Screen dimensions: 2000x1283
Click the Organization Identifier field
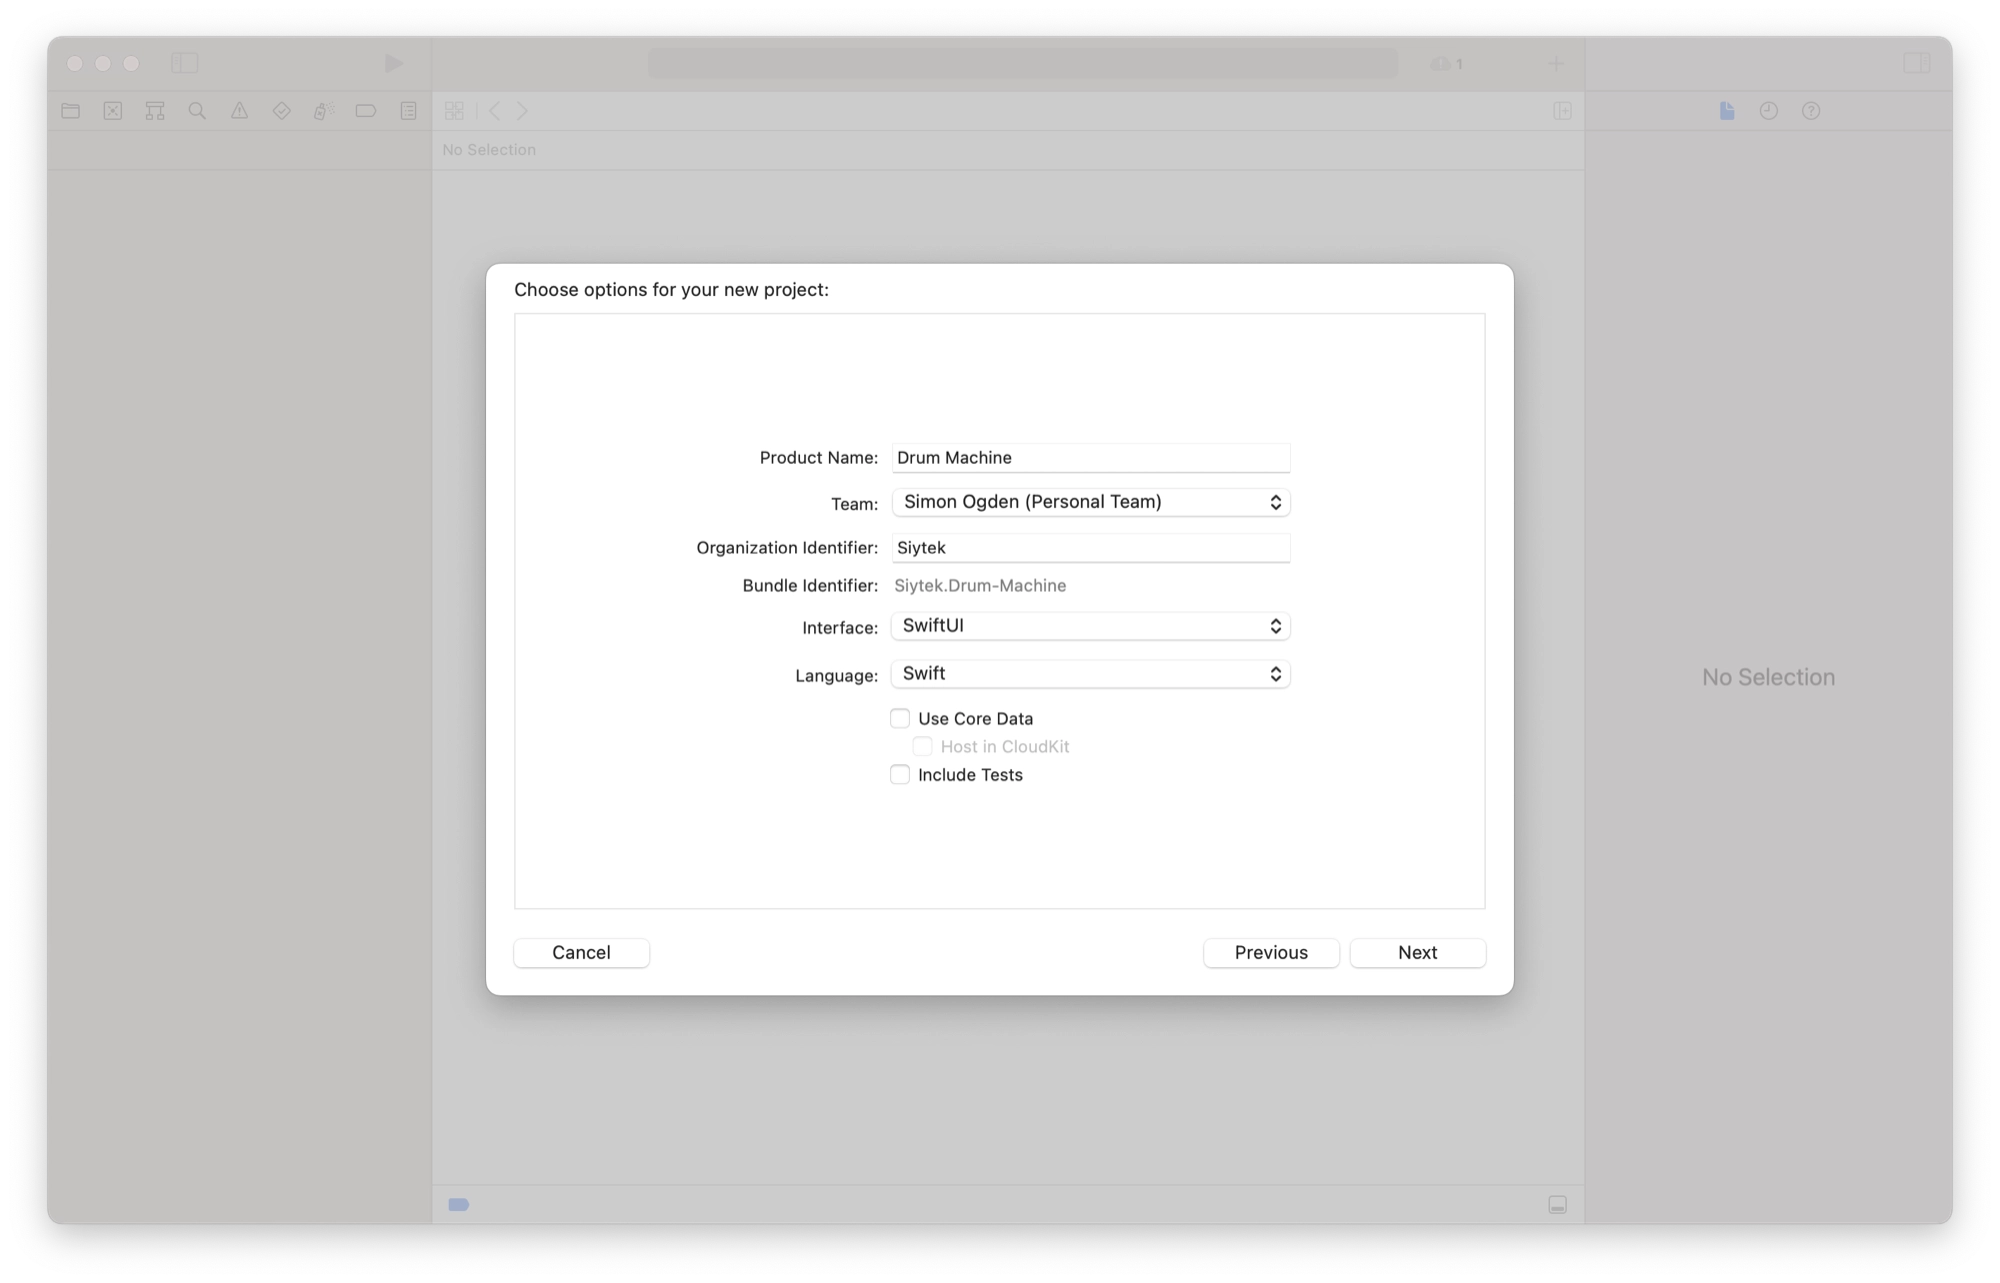(x=1091, y=548)
